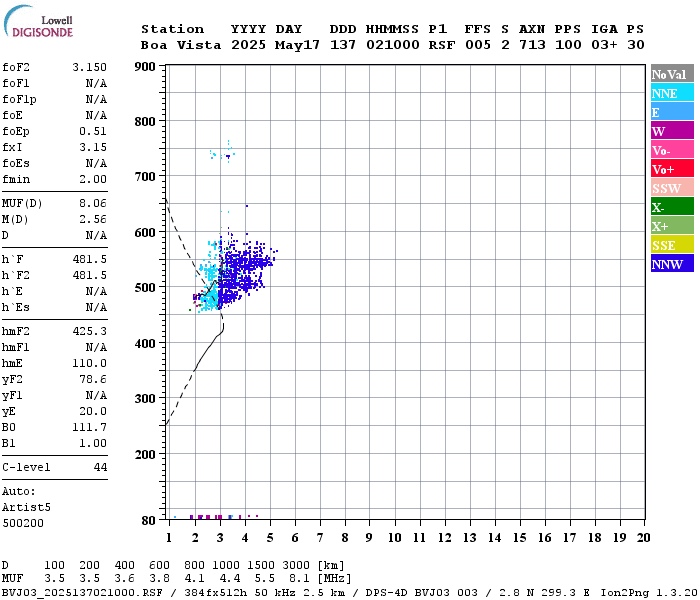Click the MUF 8.1 value at 3000 km

click(x=299, y=579)
